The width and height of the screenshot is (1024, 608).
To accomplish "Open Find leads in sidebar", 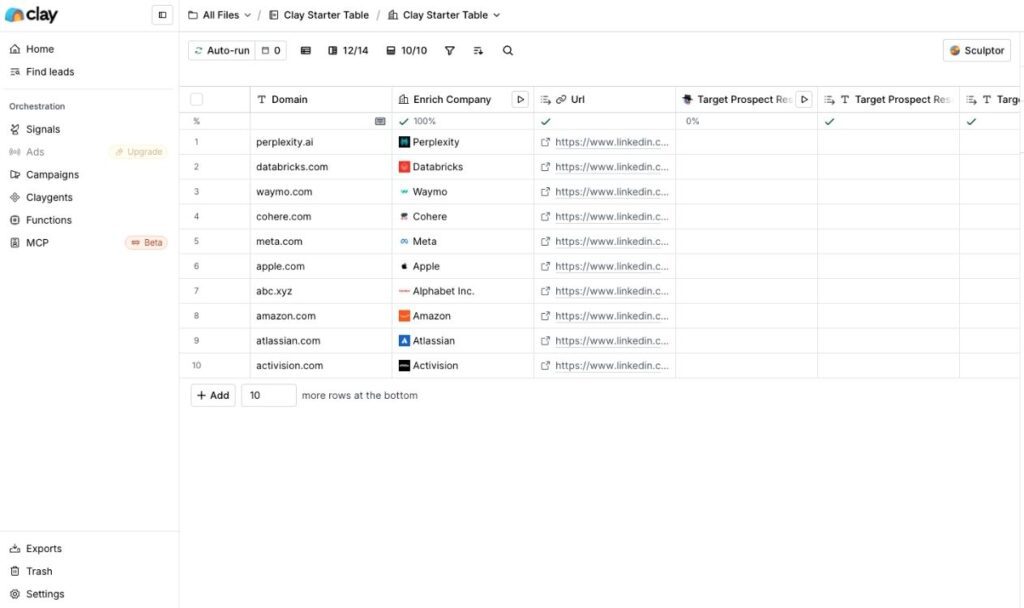I will pyautogui.click(x=50, y=72).
